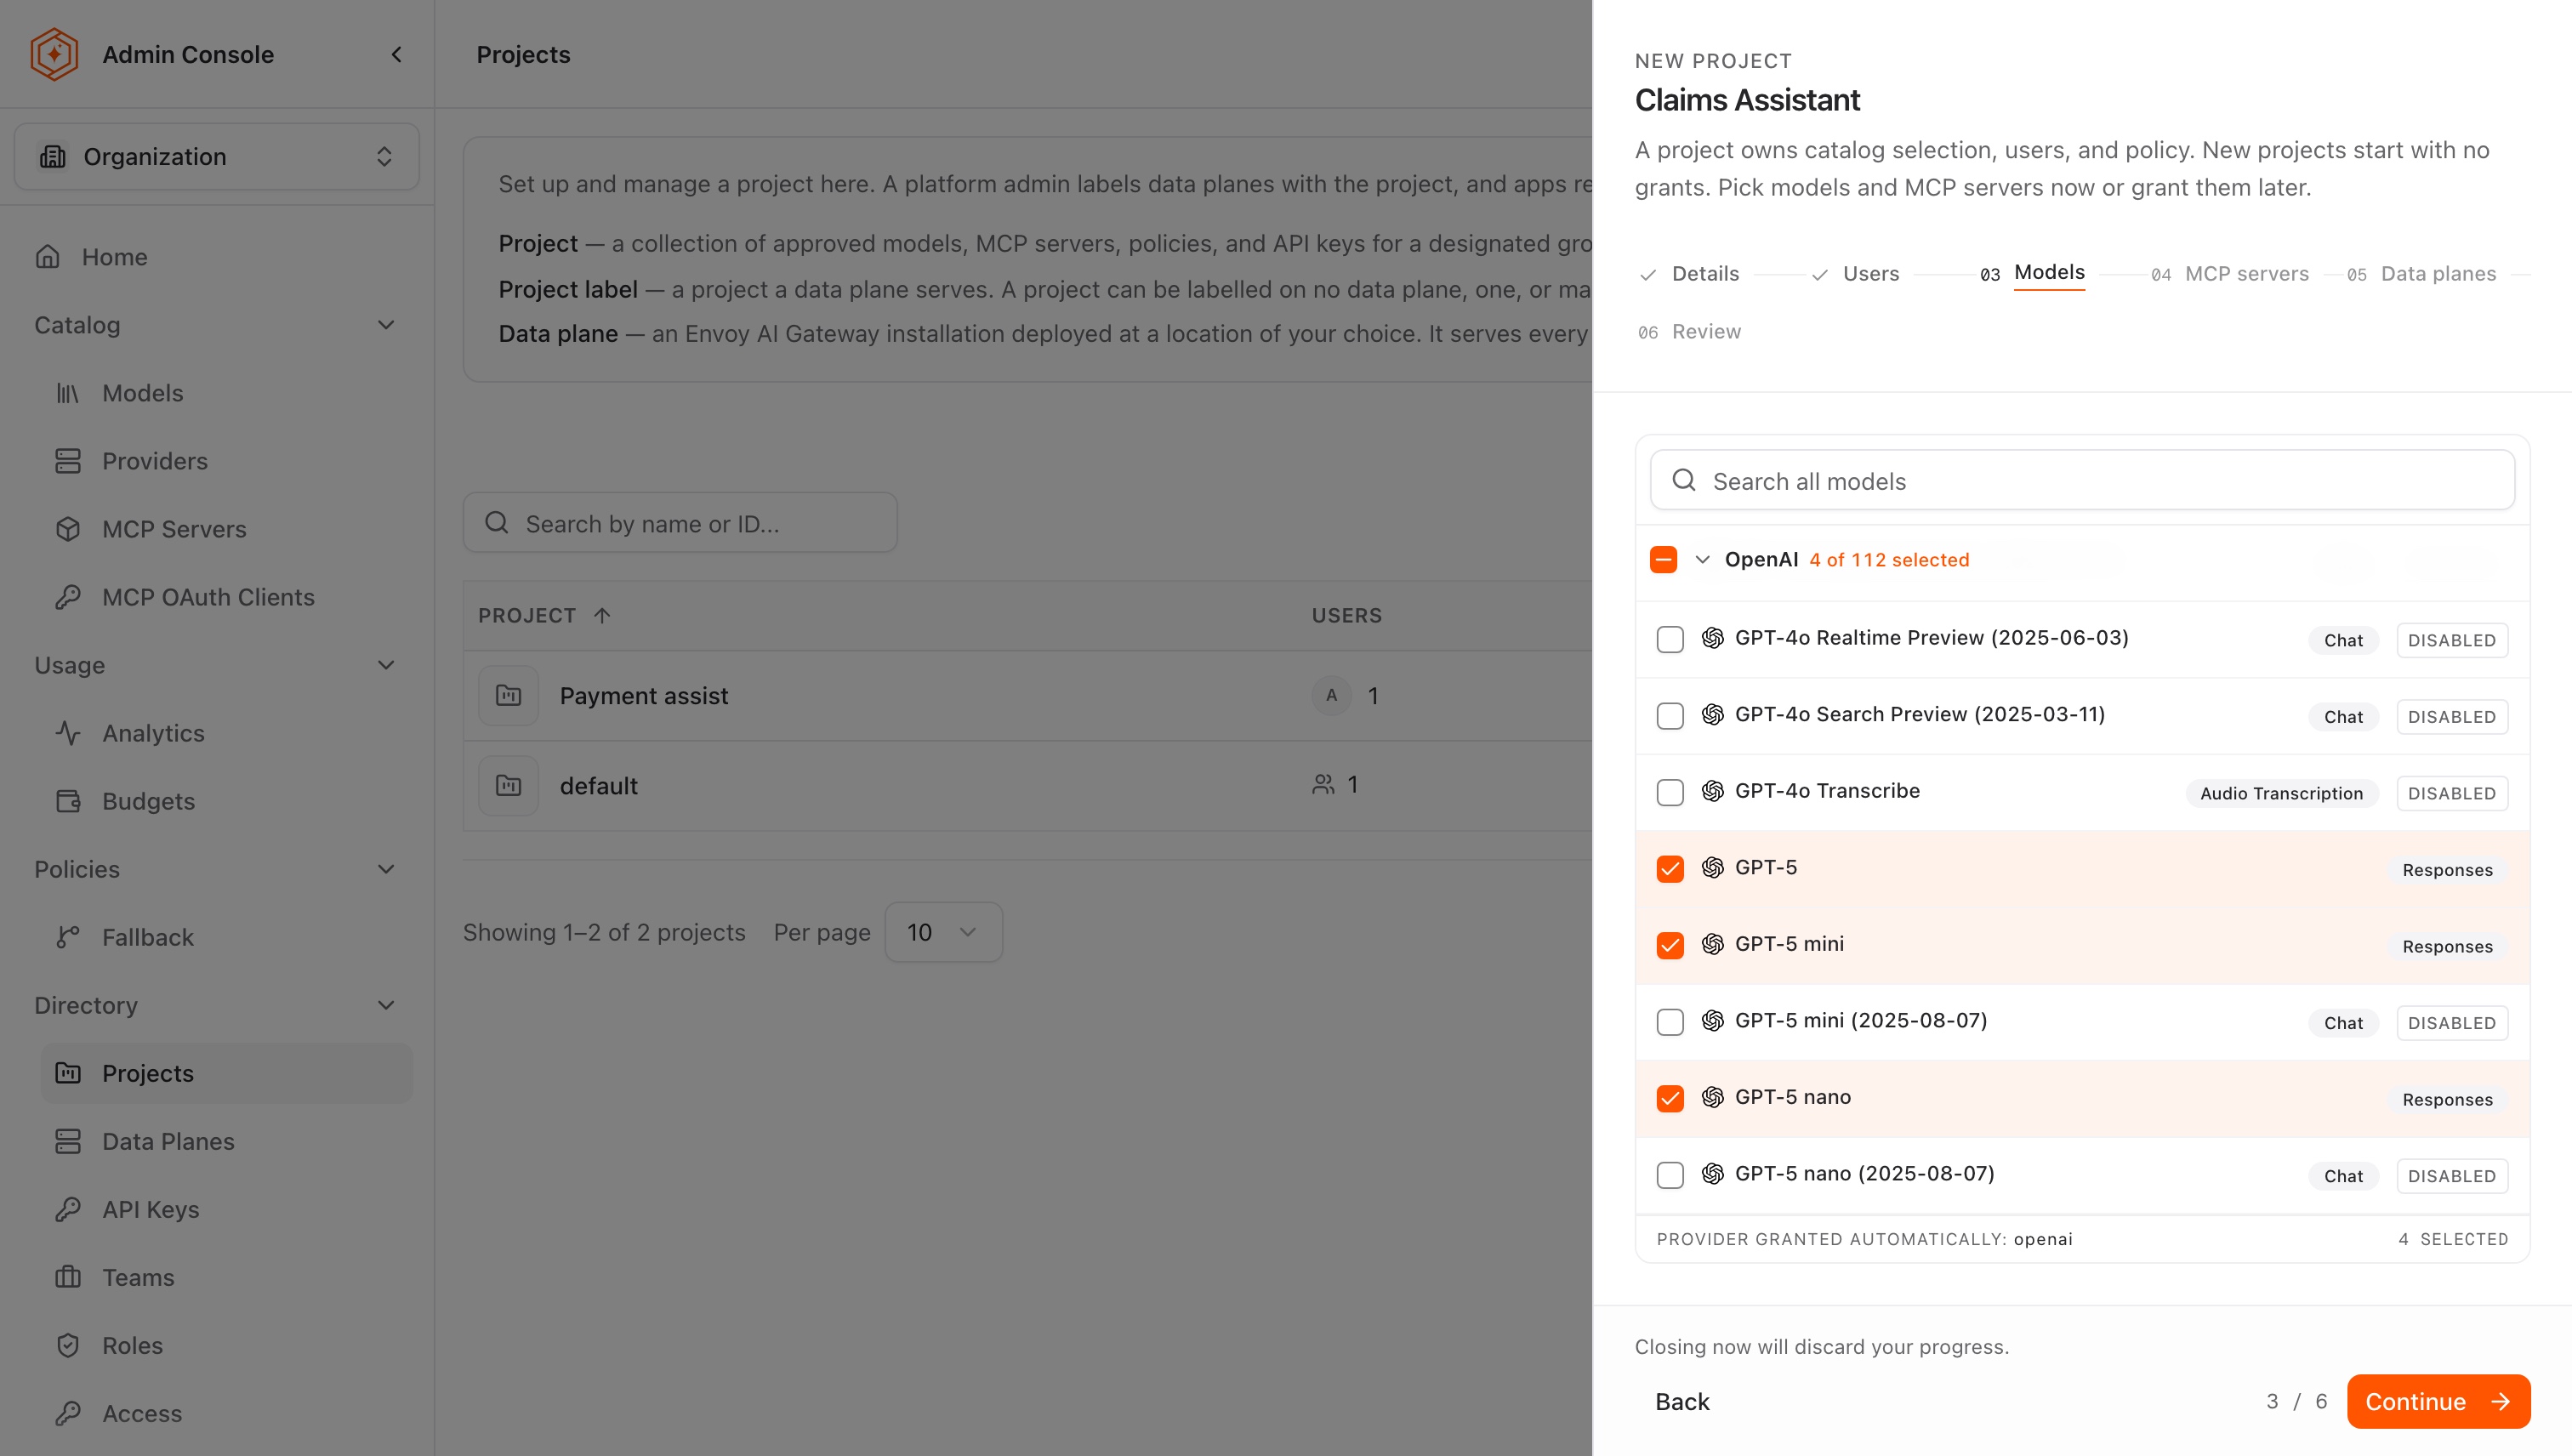
Task: Click the default project folder icon
Action: click(x=508, y=785)
